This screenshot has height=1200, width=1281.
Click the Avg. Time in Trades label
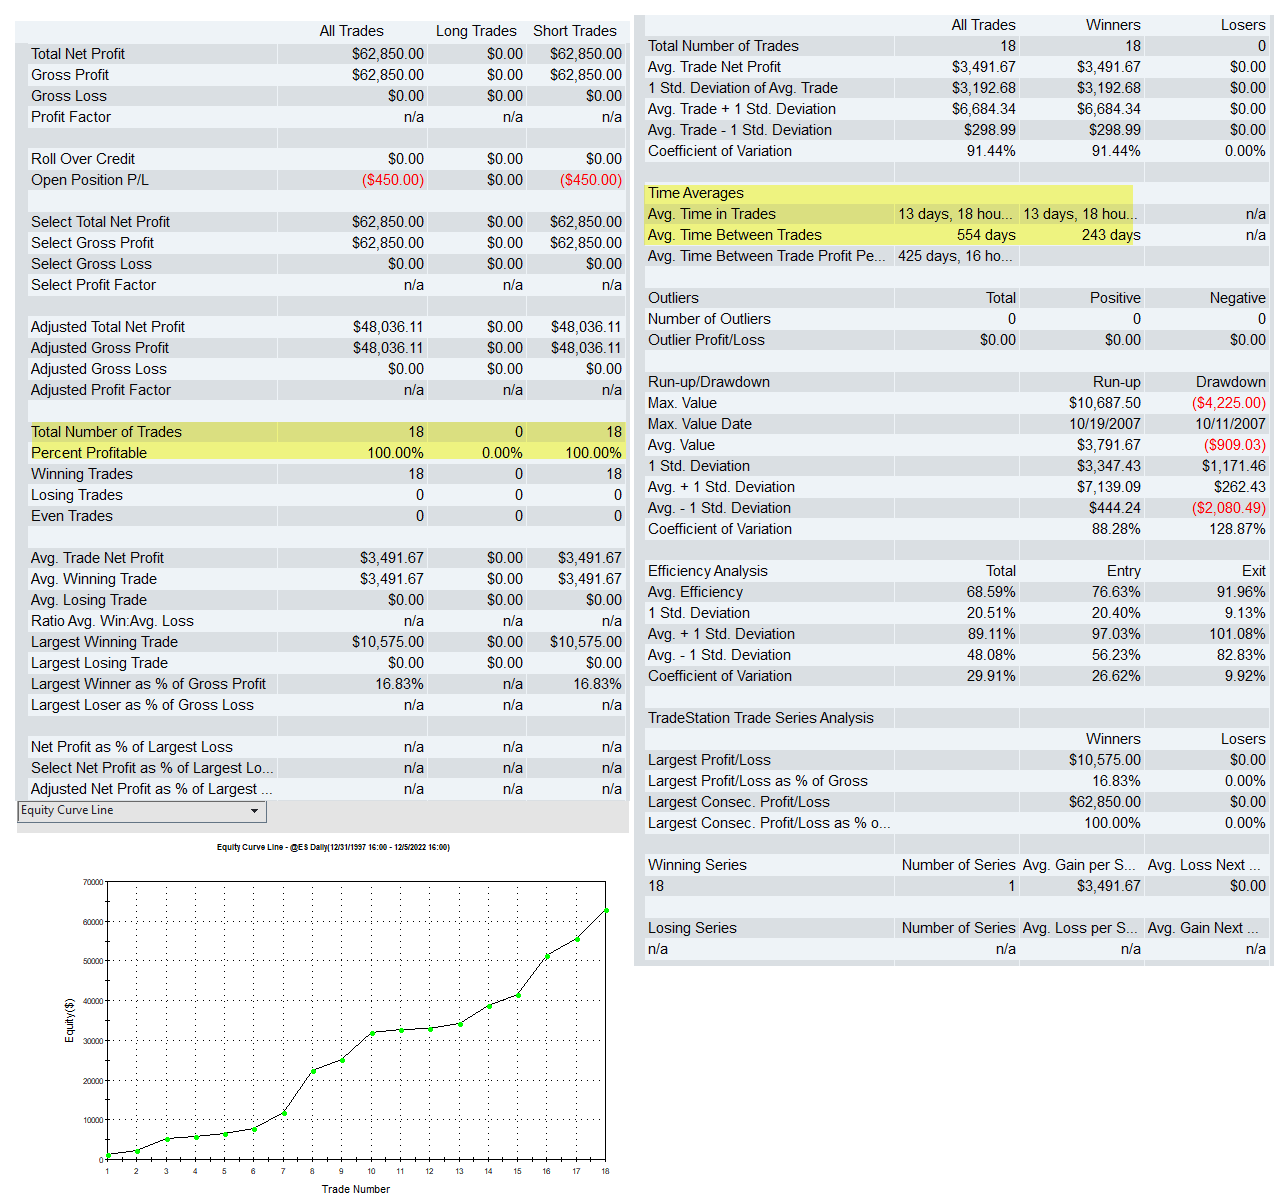(712, 214)
